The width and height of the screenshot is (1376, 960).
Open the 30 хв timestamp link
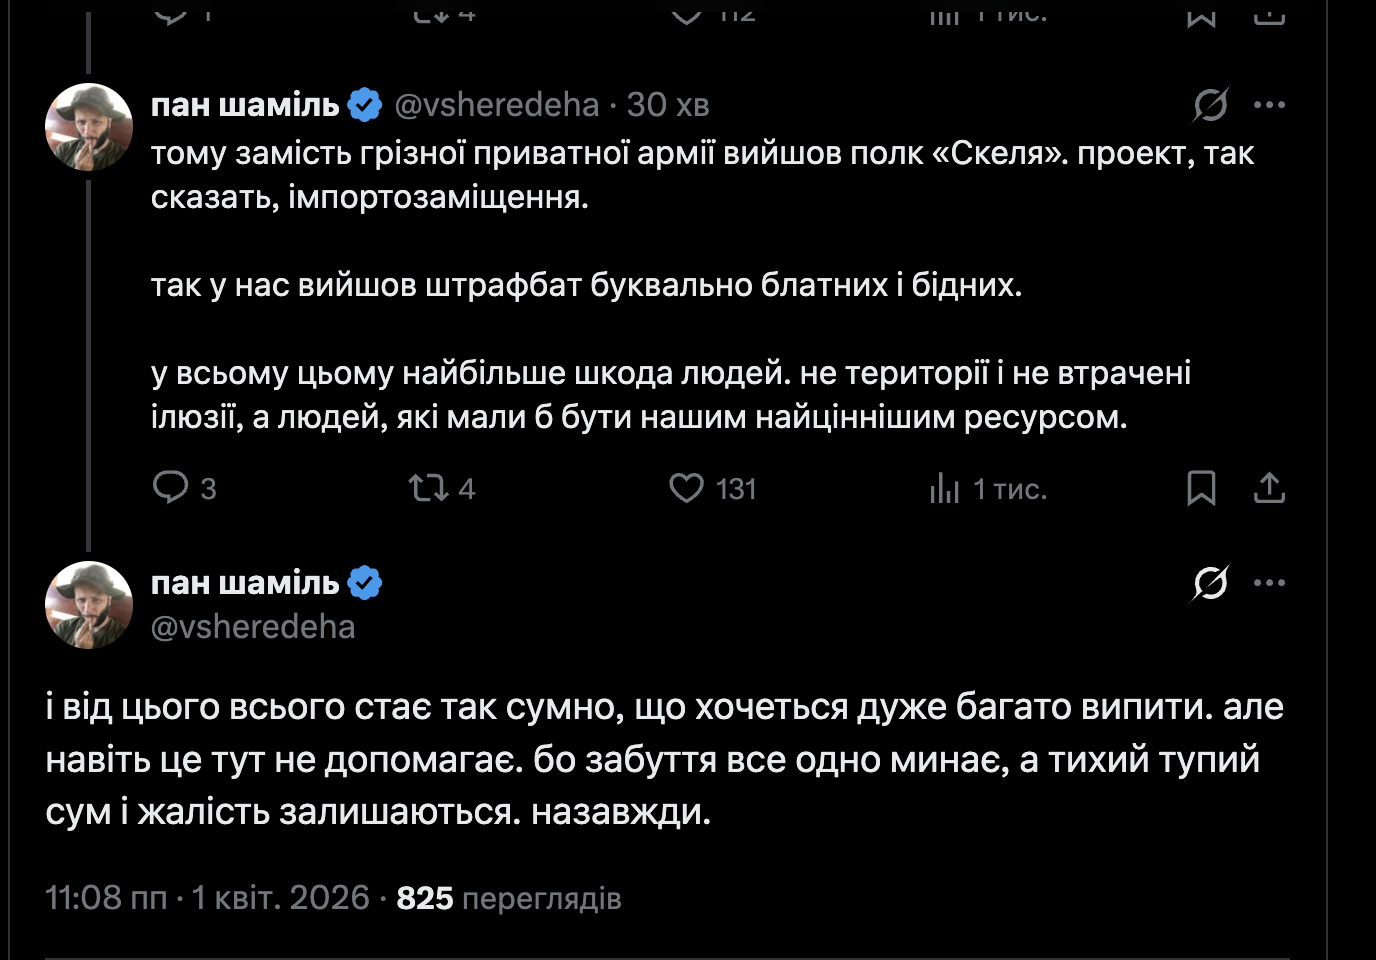click(668, 104)
